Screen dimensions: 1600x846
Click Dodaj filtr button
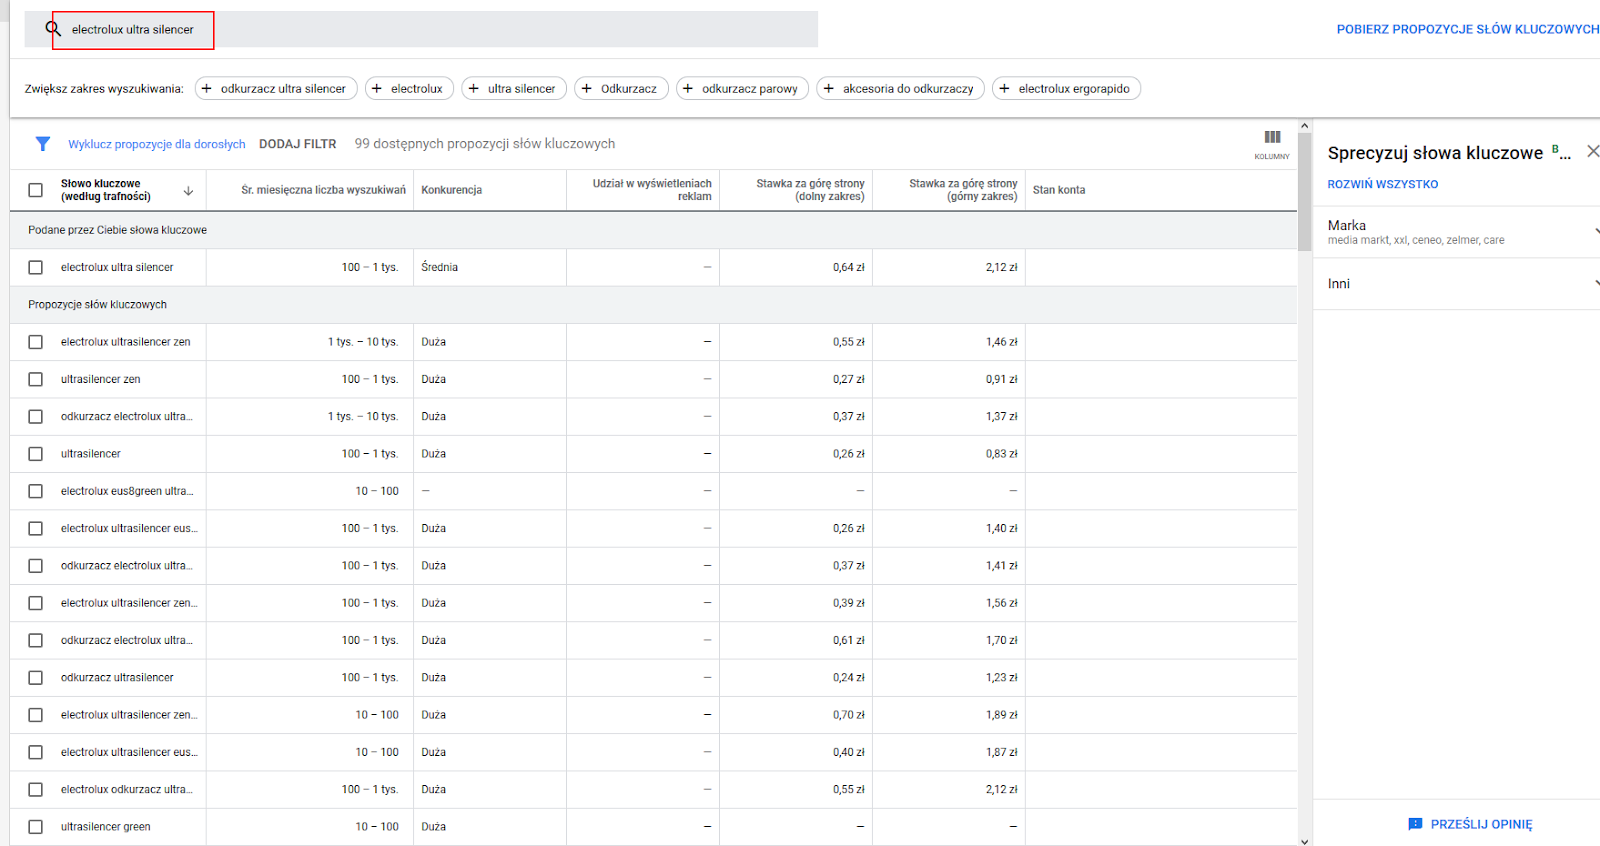point(298,144)
